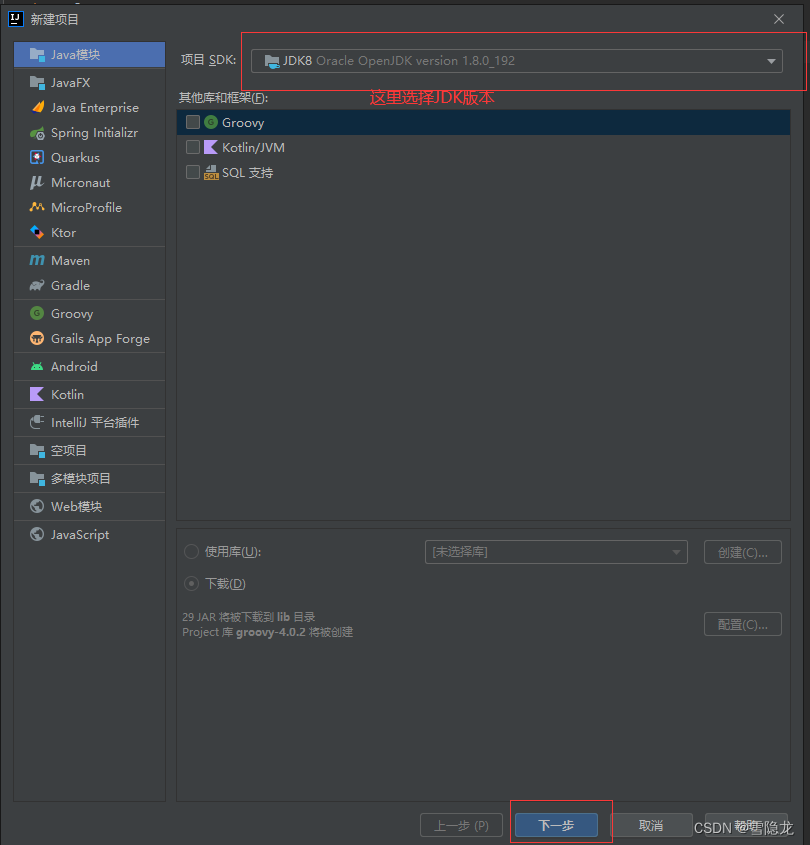Click the Quarkus logo icon
Image resolution: width=810 pixels, height=845 pixels.
(37, 157)
